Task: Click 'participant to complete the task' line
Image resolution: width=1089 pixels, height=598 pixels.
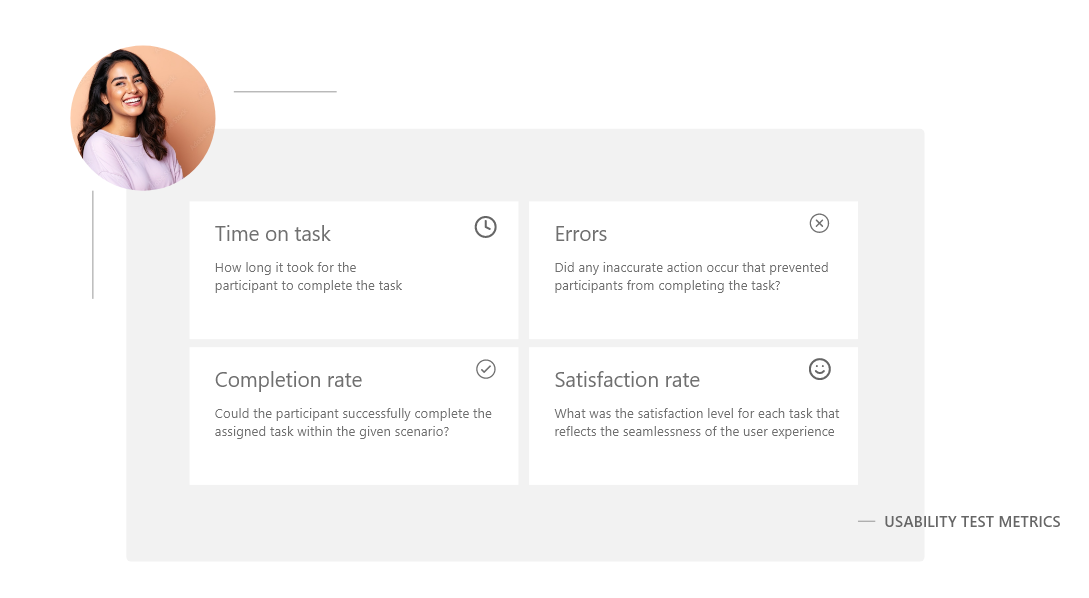Action: (x=308, y=285)
